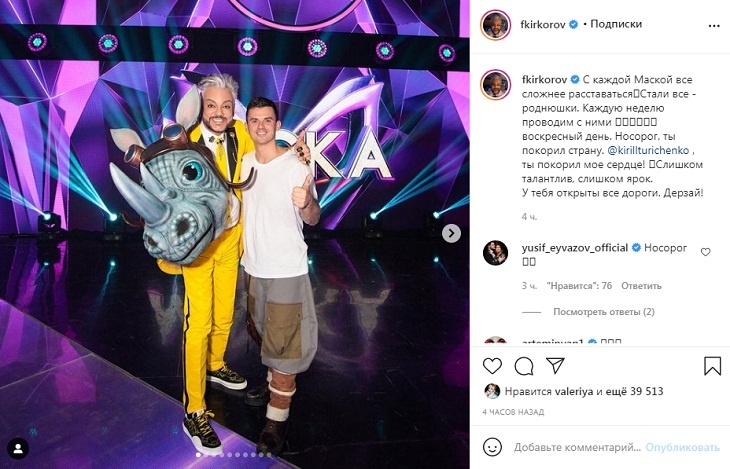The width and height of the screenshot is (730, 469).
Task: Open yusif_eyvazov_official profile name
Action: click(575, 248)
